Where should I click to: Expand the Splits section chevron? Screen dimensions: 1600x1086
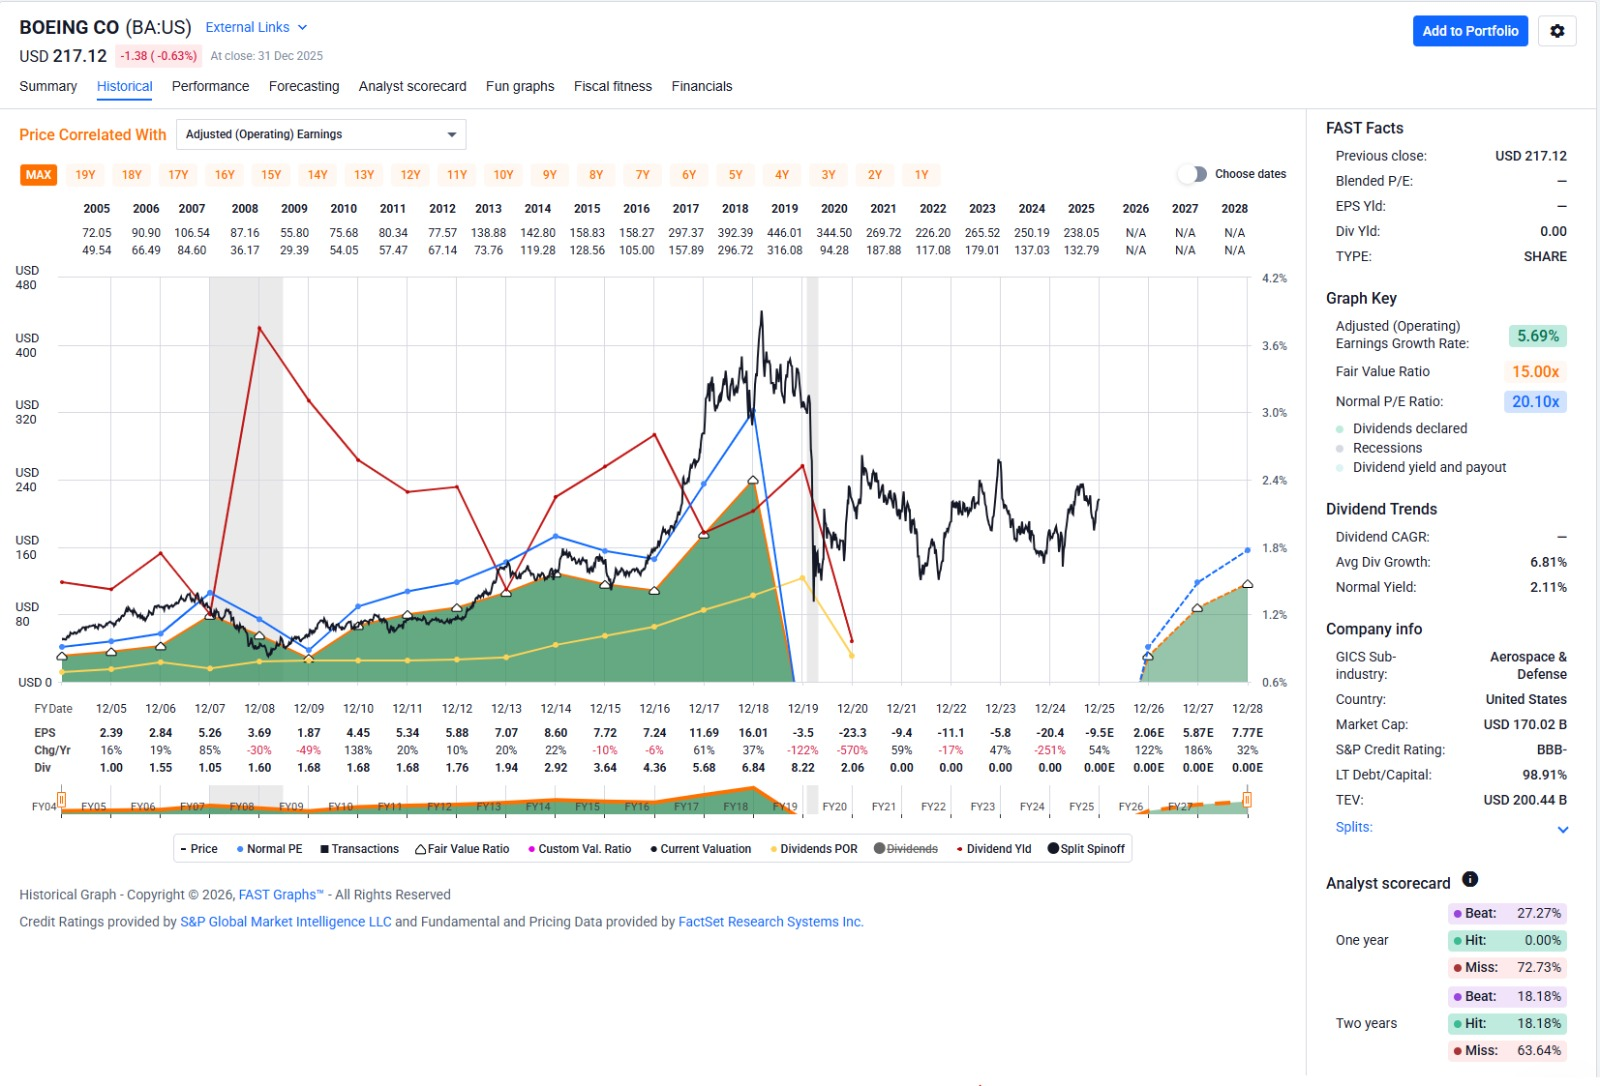tap(1562, 829)
